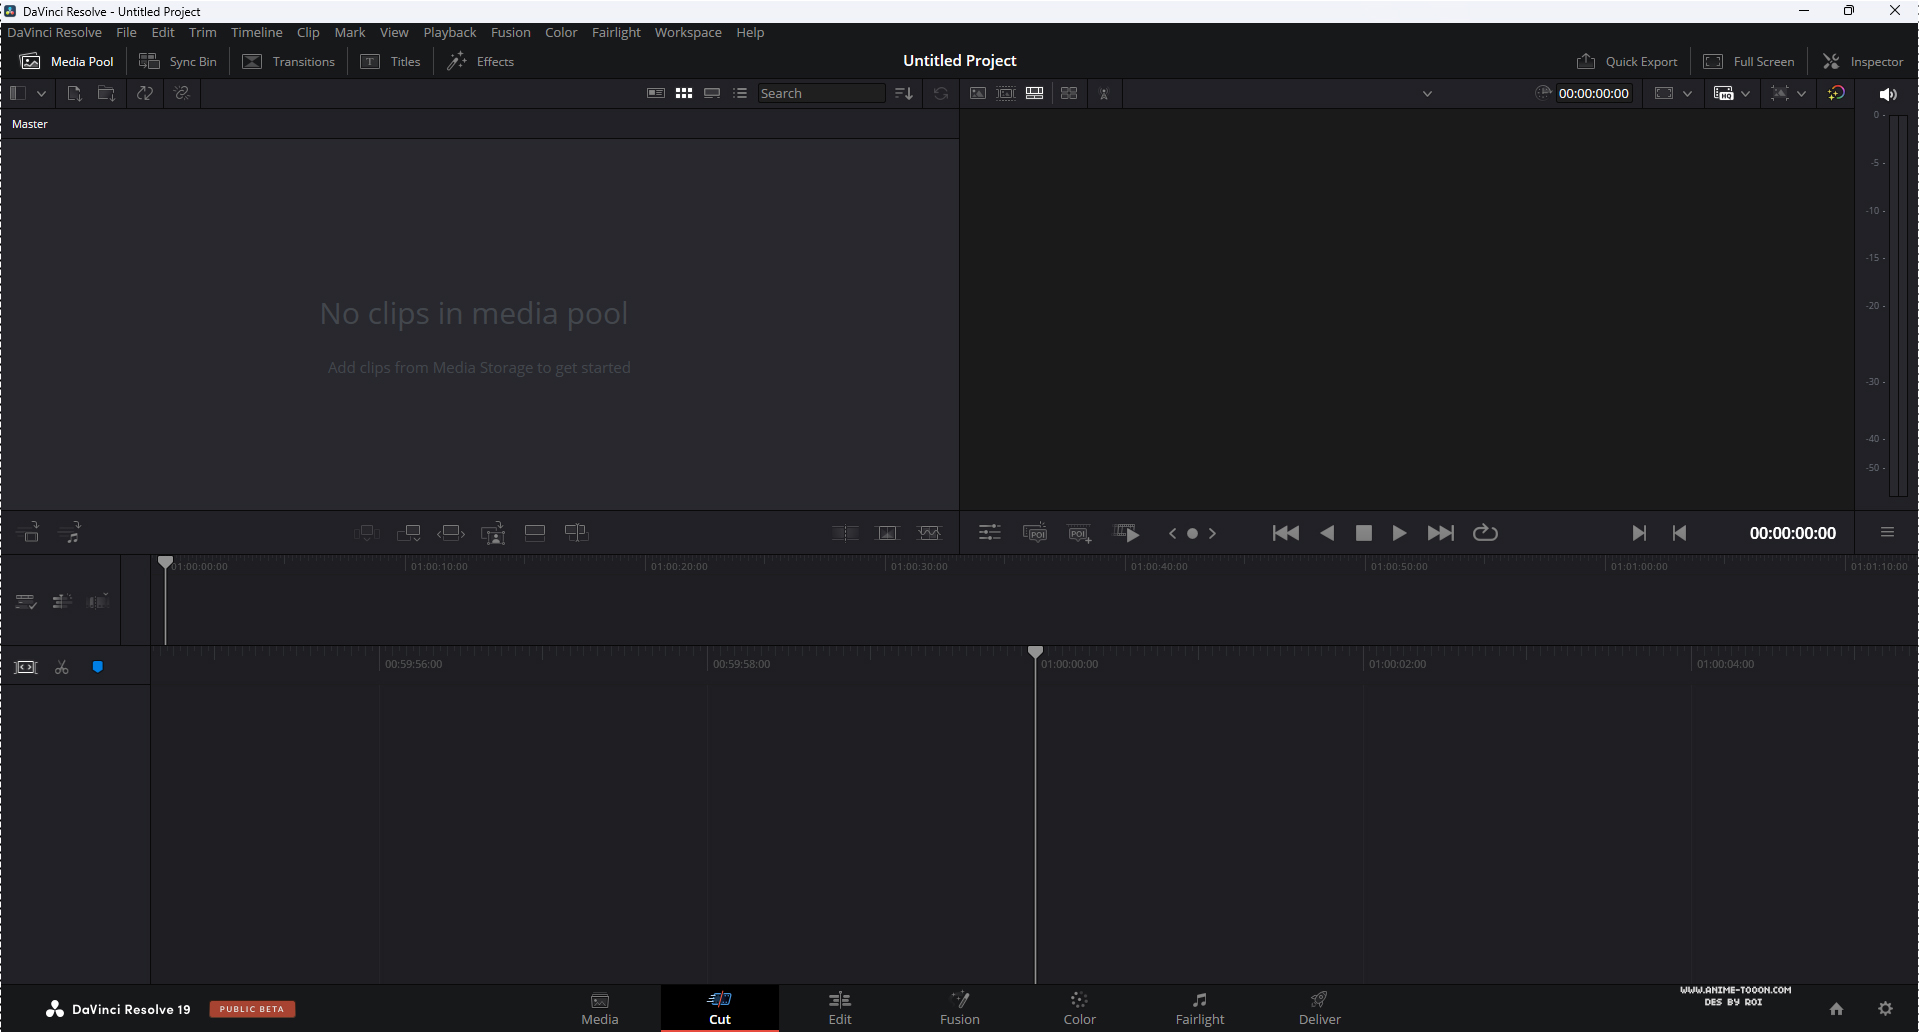Open the safe area overlay dropdown arrow
The width and height of the screenshot is (1919, 1033).
(x=1801, y=93)
